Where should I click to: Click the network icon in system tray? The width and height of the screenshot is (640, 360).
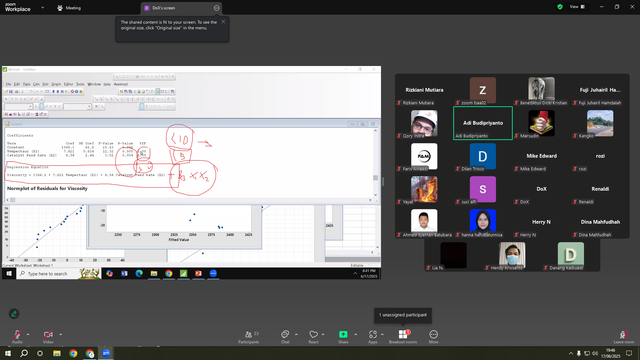587,353
